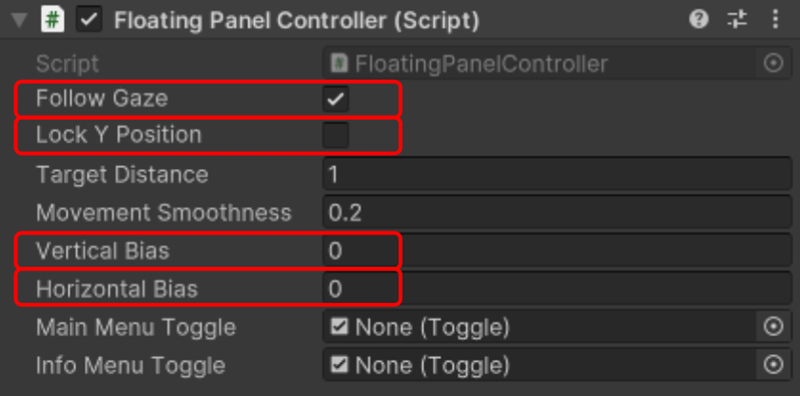Click the Target Distance value field
The width and height of the screenshot is (800, 396).
click(557, 175)
